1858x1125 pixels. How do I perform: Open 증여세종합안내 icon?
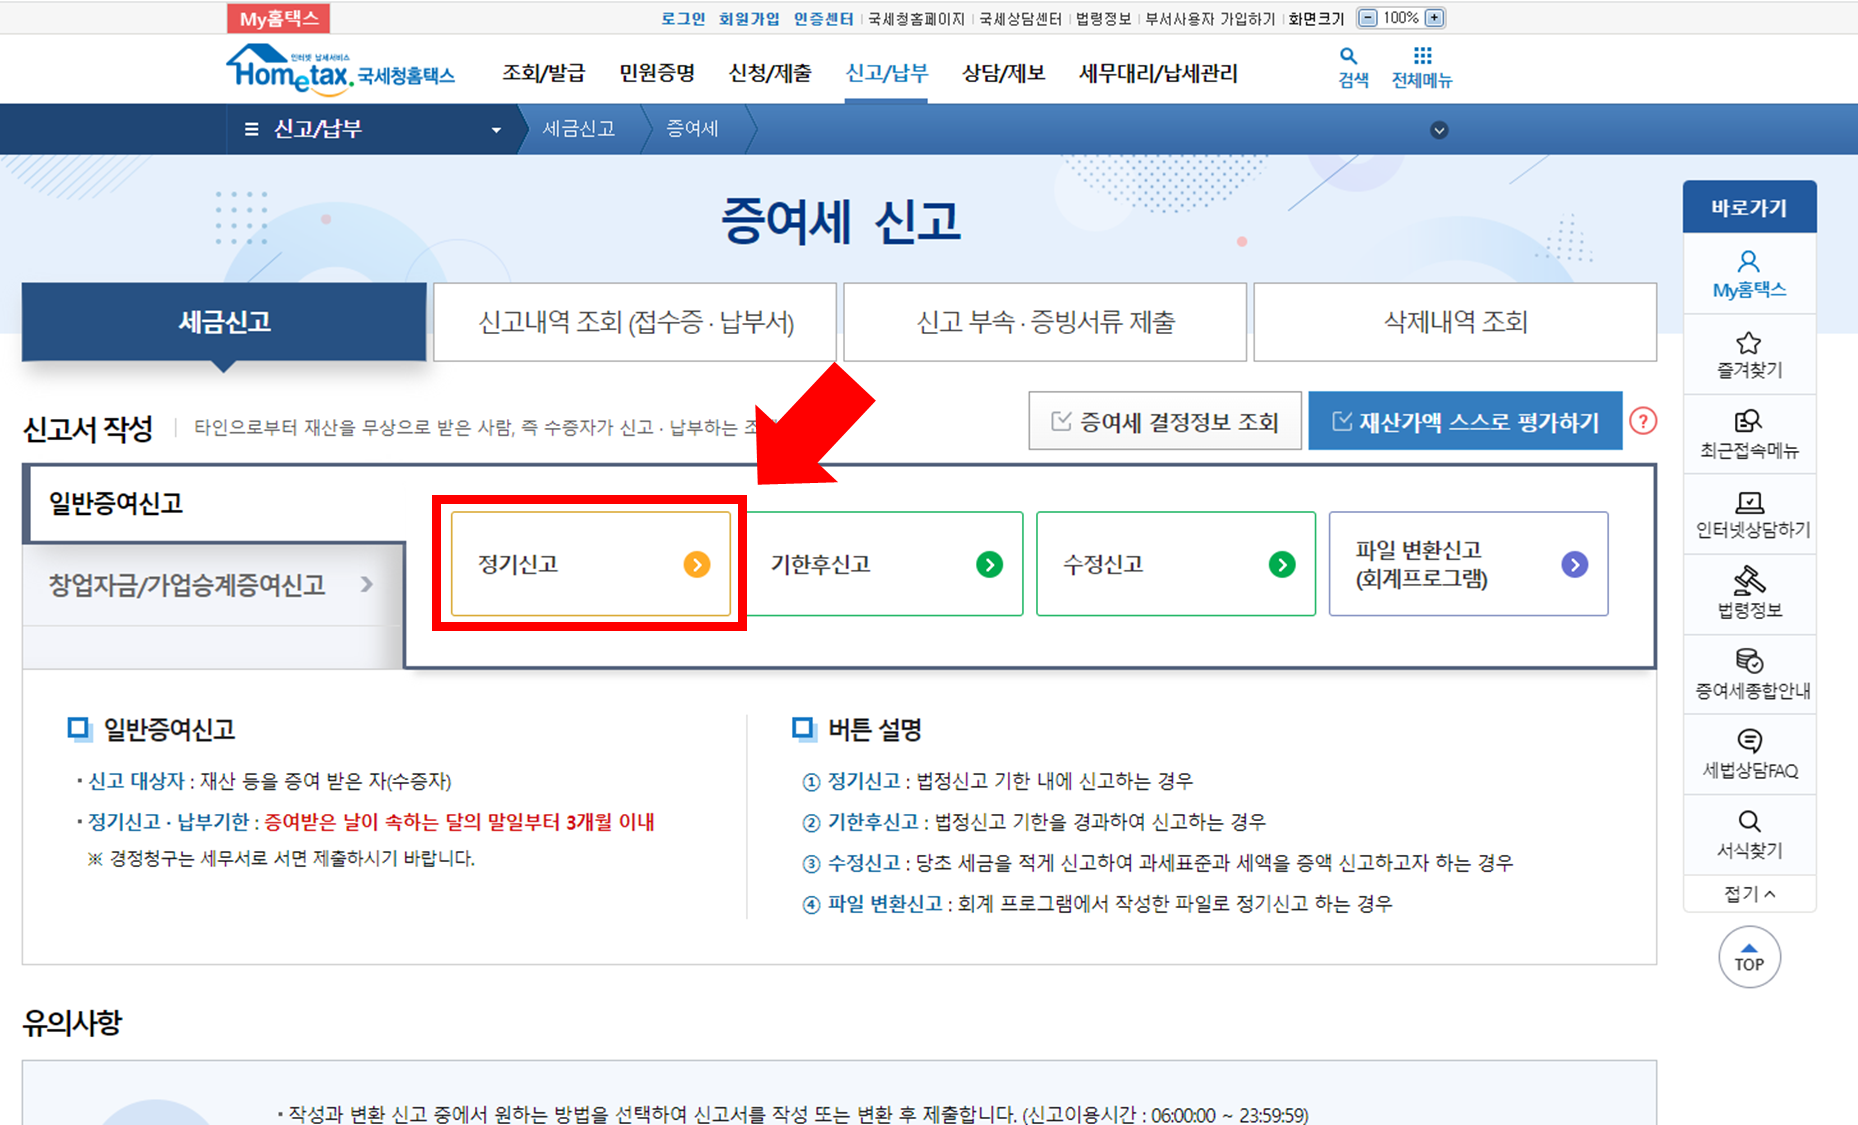(1749, 661)
